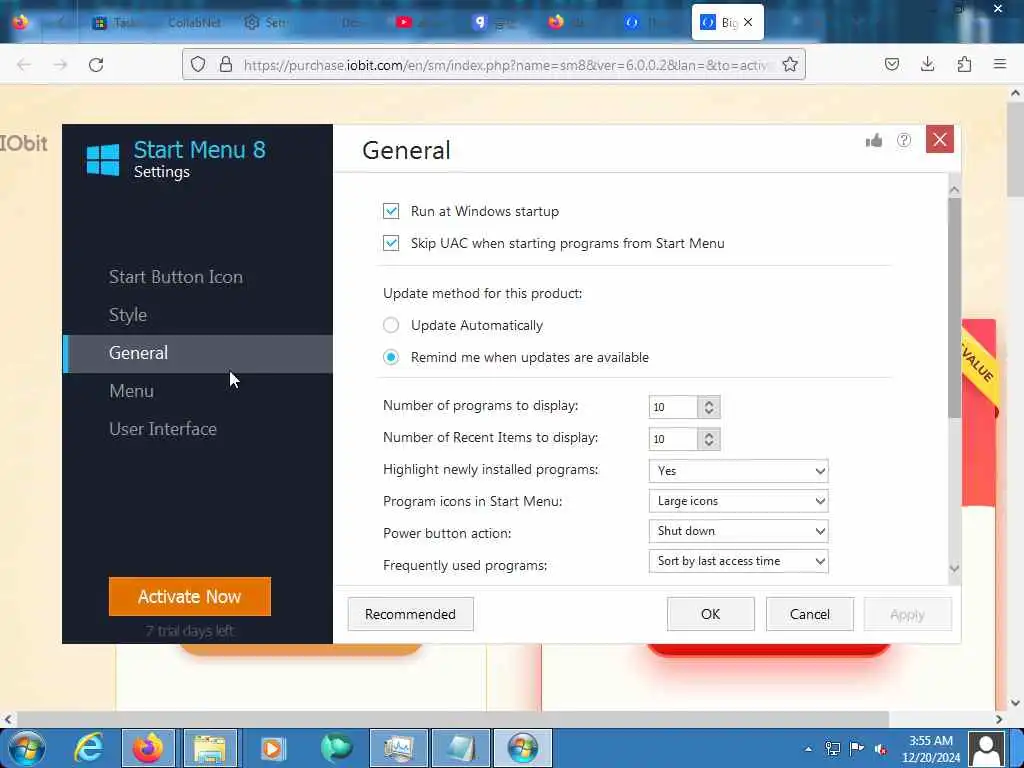
Task: Click the Activate Now button
Action: point(190,596)
